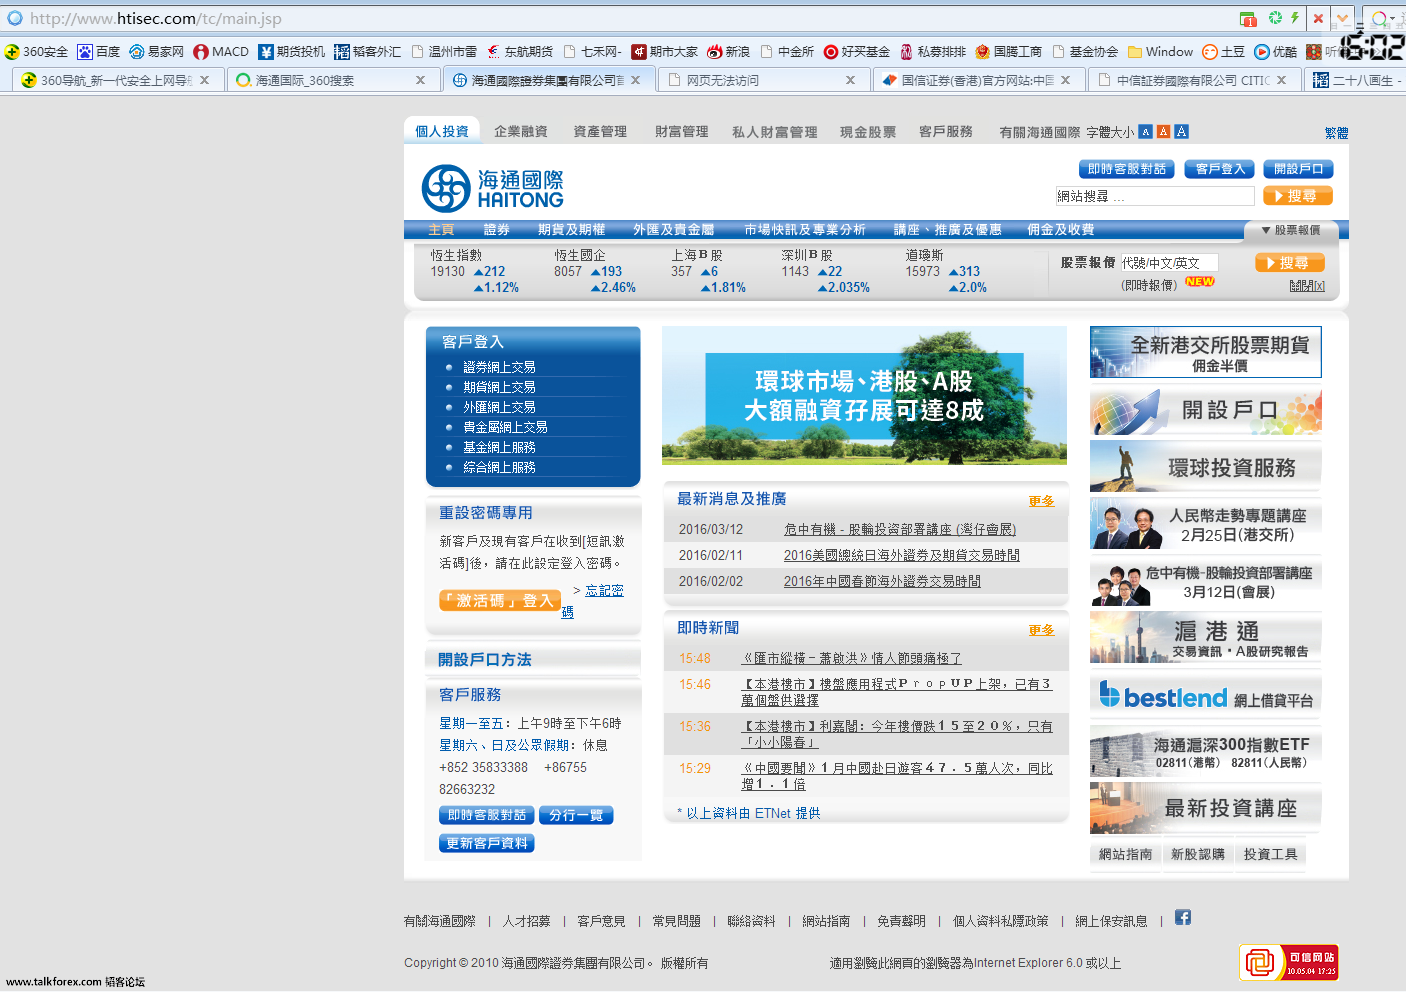Switch to the 中信証券國際有限公司 tab
Image resolution: width=1406 pixels, height=992 pixels.
1194,80
